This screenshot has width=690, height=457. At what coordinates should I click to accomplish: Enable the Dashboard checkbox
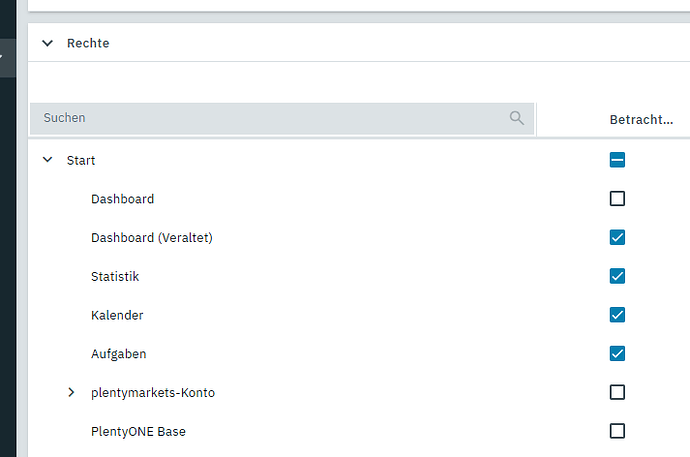point(617,198)
